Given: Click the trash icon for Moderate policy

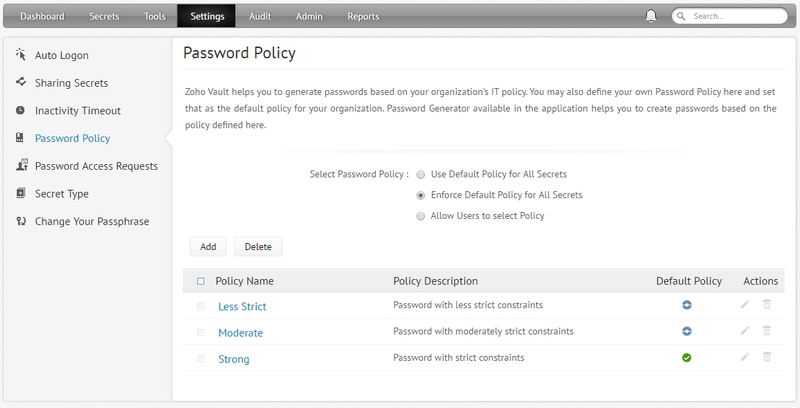Looking at the screenshot, I should [766, 331].
